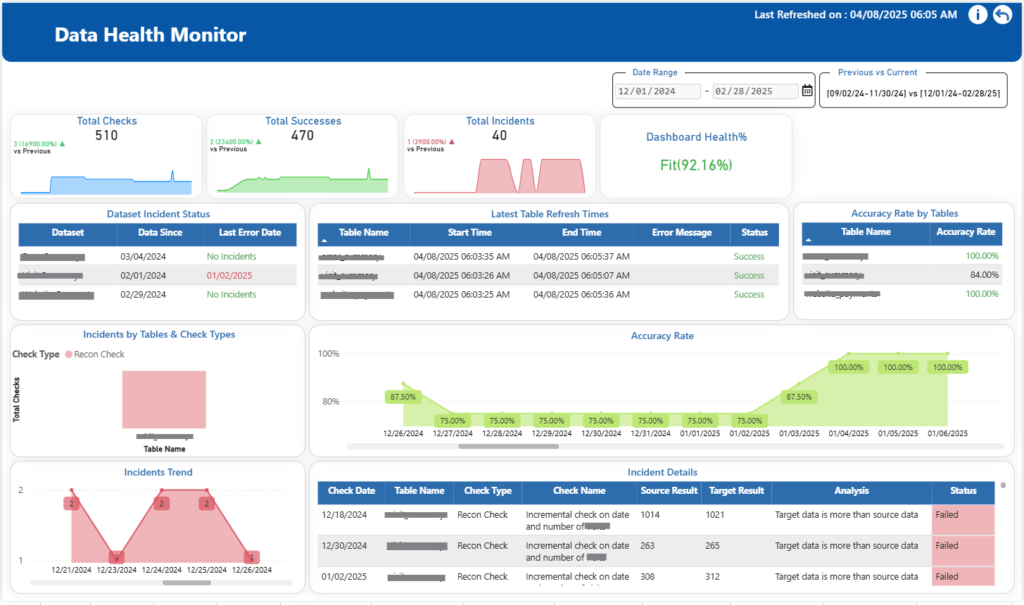Click the Recon Check legend color swatch
The height and width of the screenshot is (605, 1024).
(x=69, y=354)
